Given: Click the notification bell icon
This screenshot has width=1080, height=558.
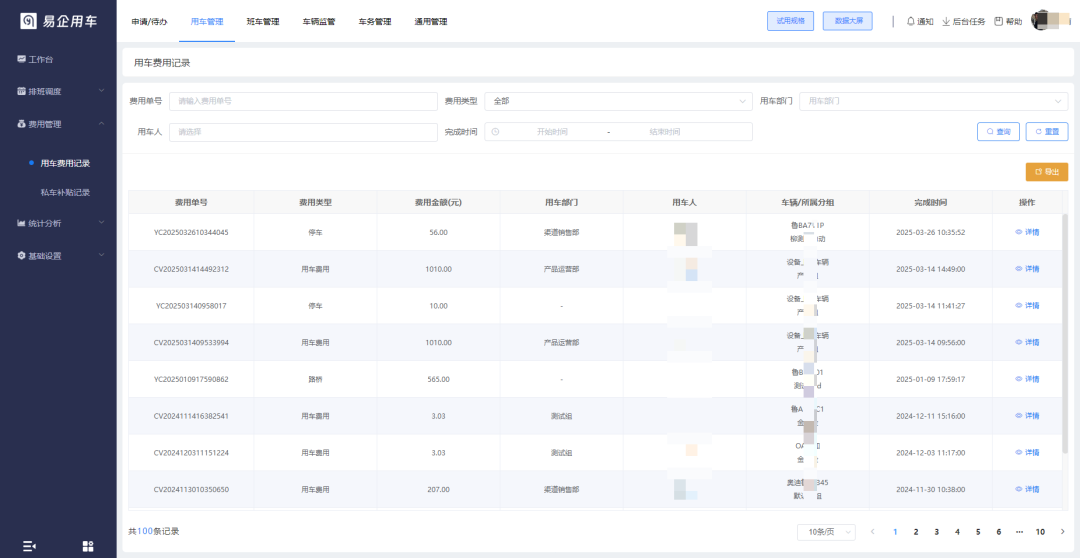Looking at the screenshot, I should tap(911, 21).
